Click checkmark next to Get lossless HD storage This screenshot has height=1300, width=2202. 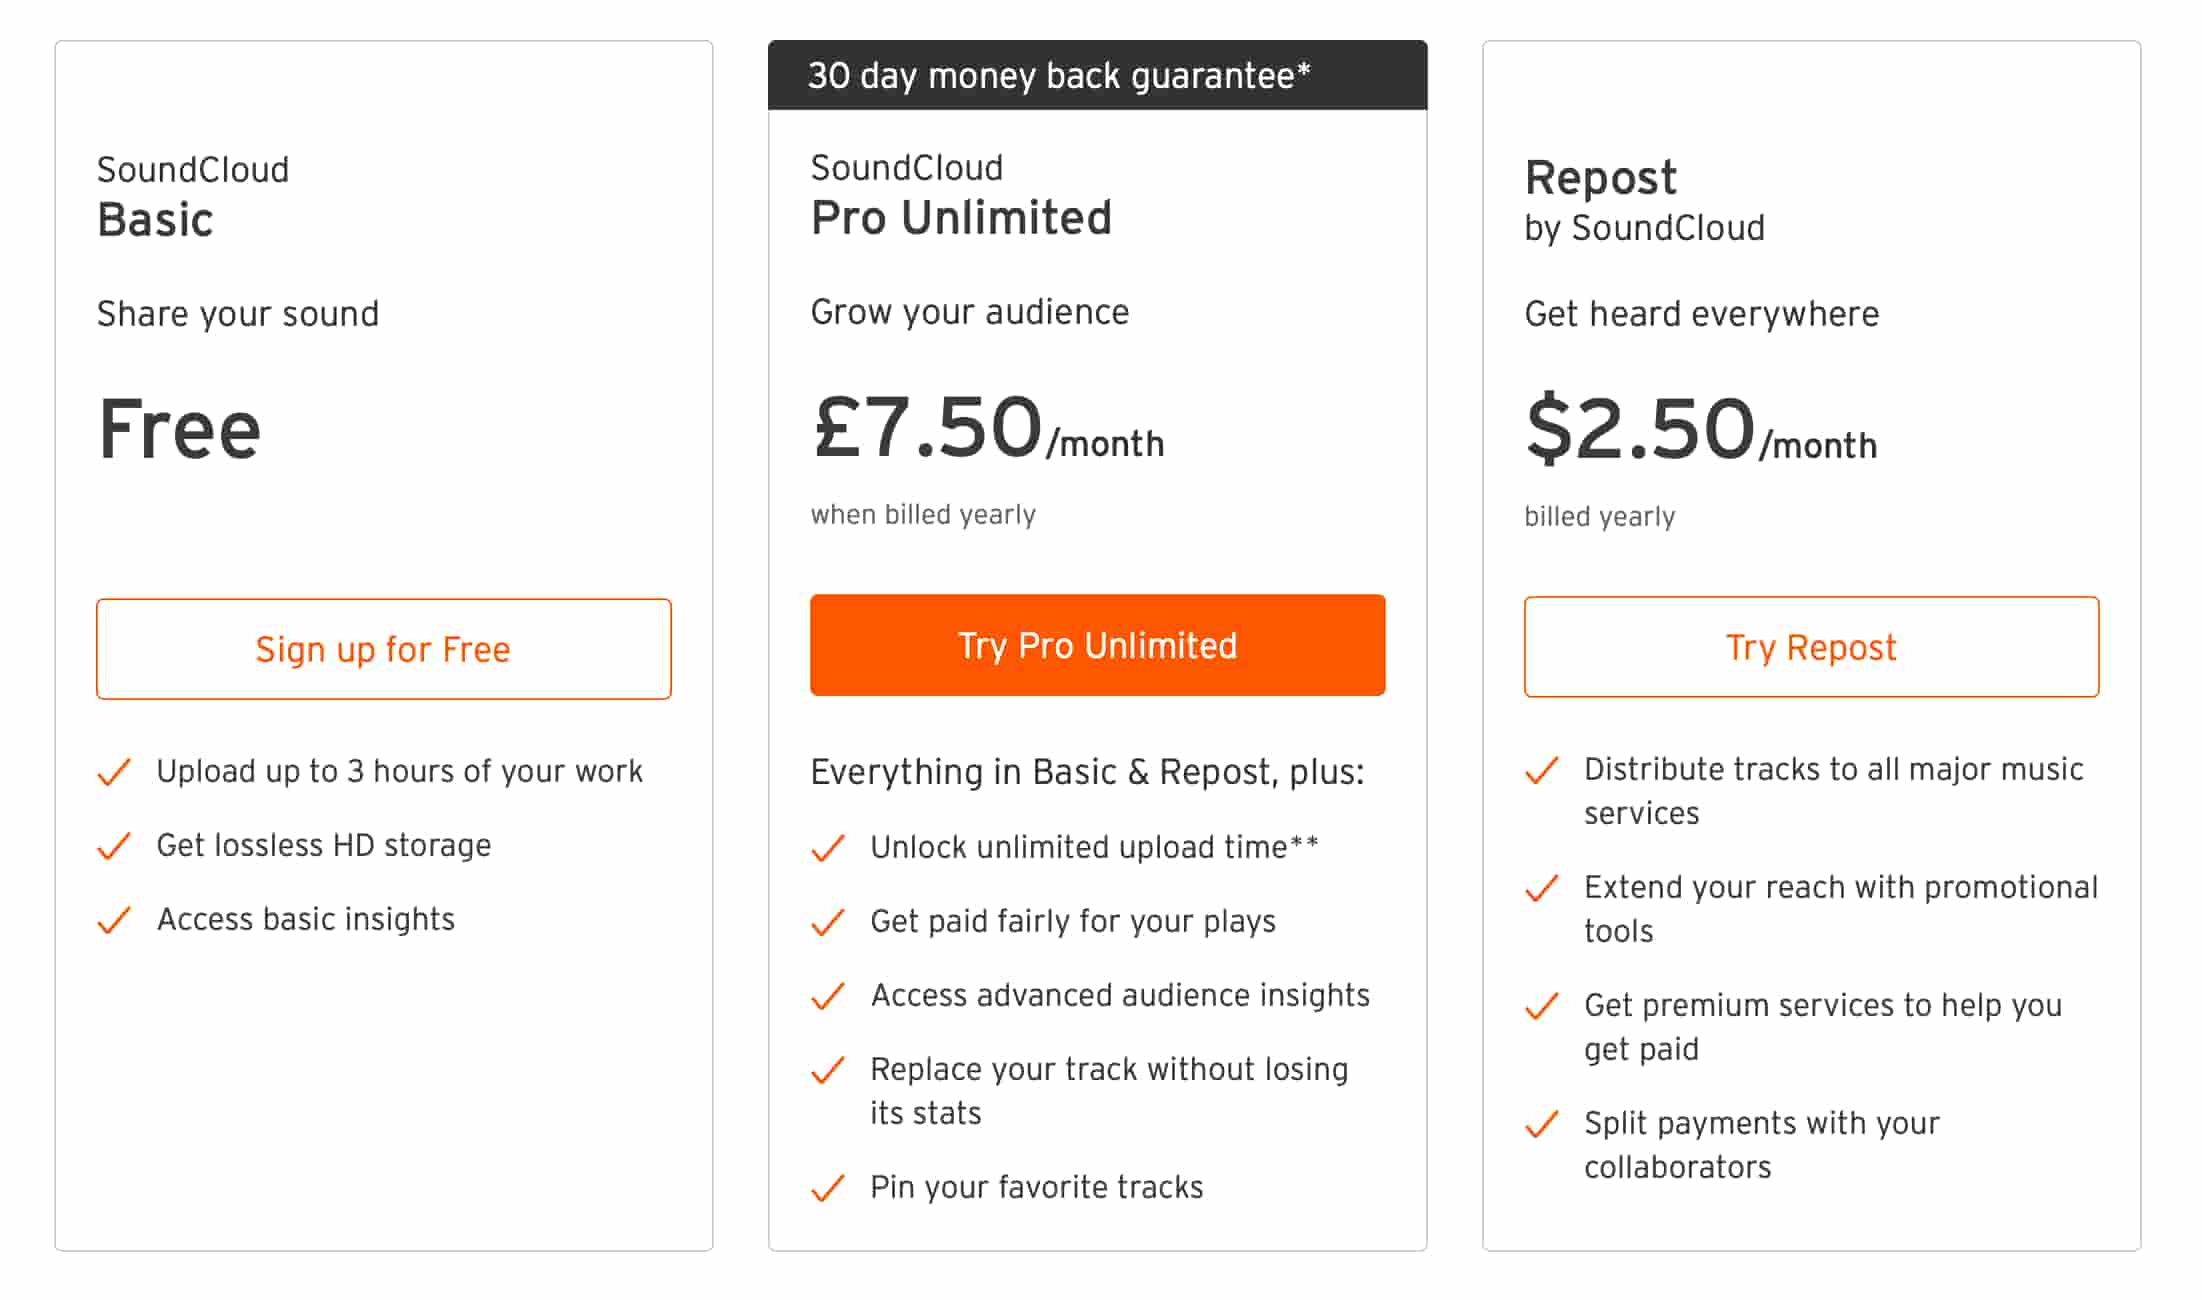point(114,846)
